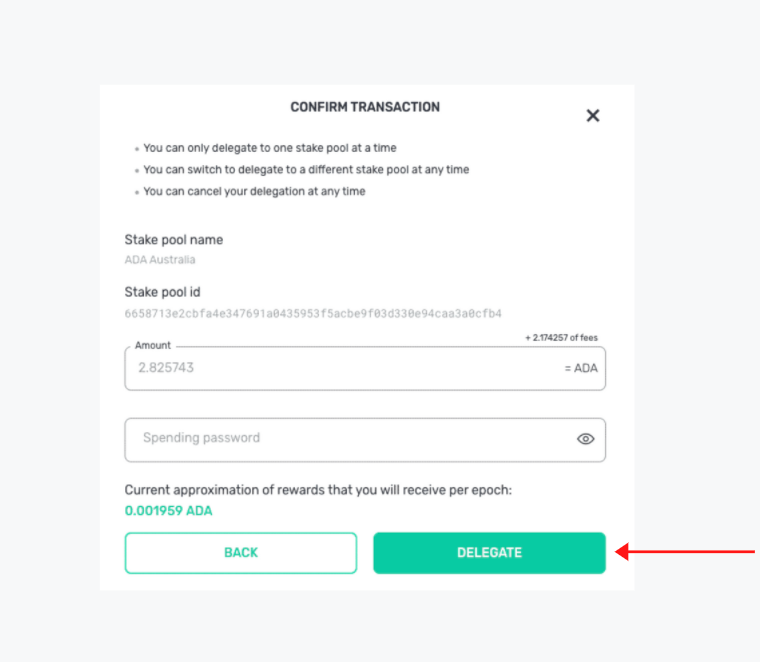Click the red arrow pointing at DELEGATE
The image size is (760, 662).
pos(685,552)
